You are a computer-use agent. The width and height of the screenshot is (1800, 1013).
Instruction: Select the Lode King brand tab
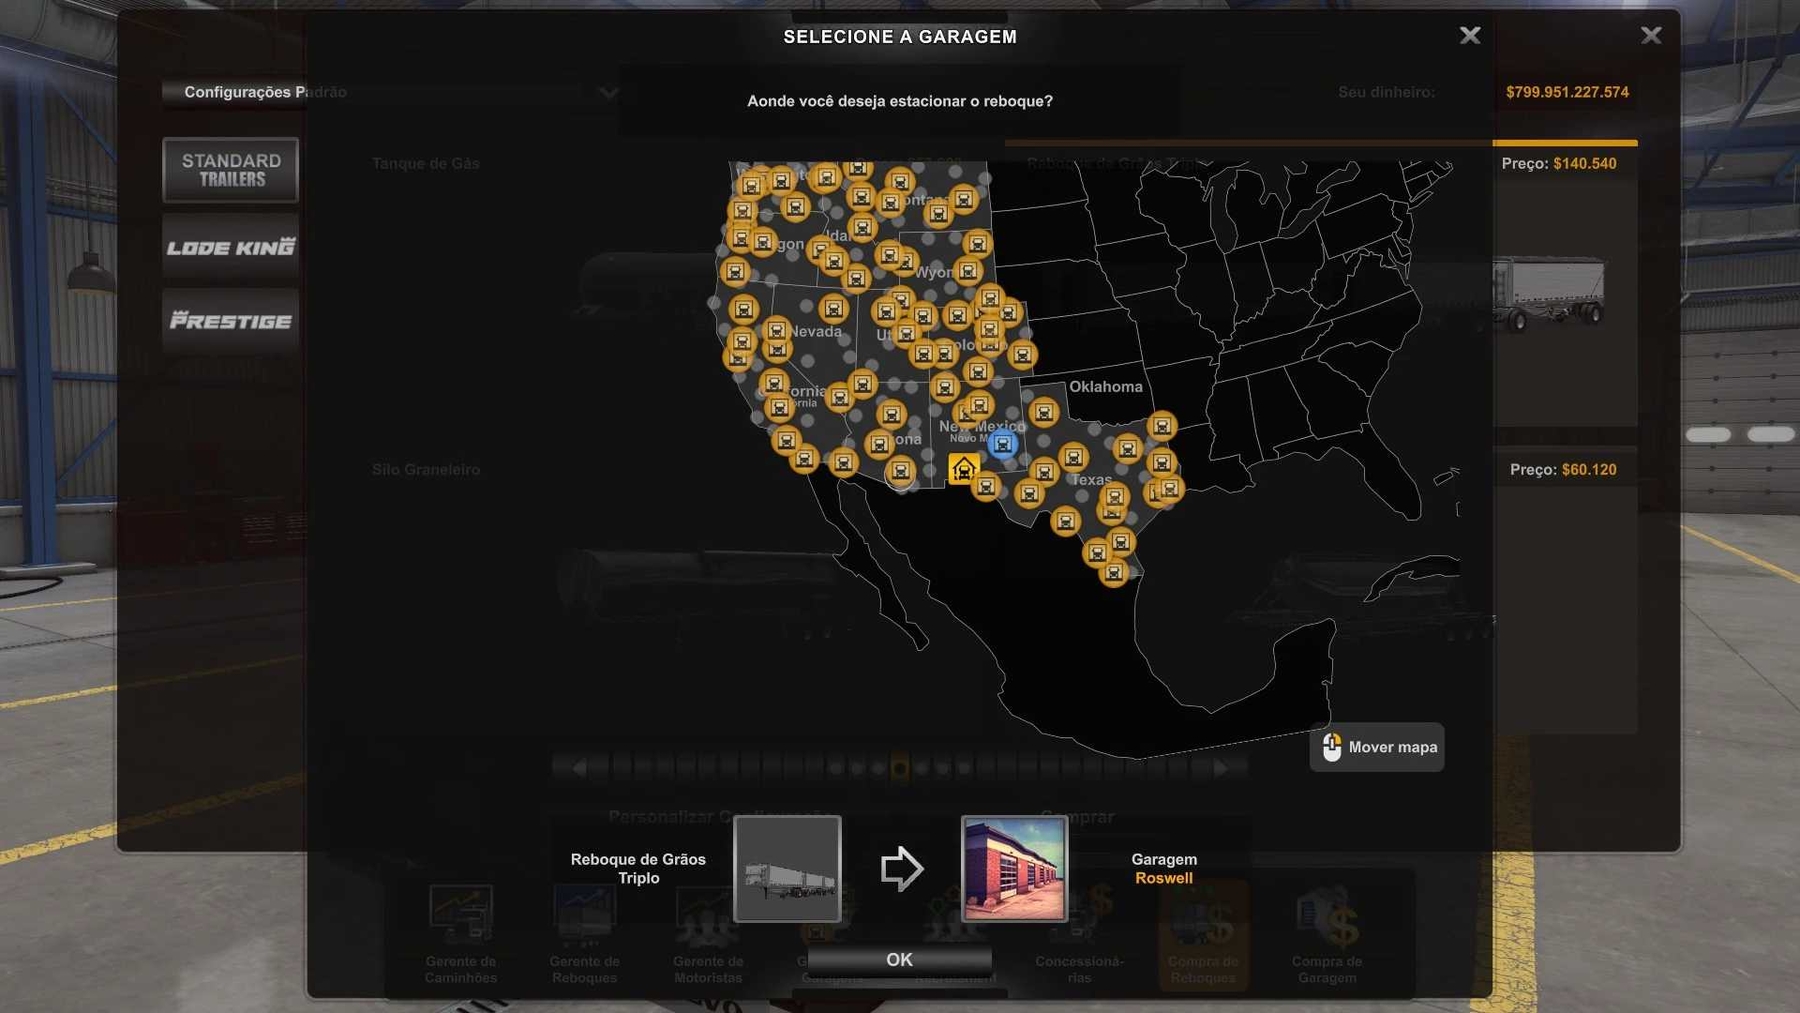[231, 247]
